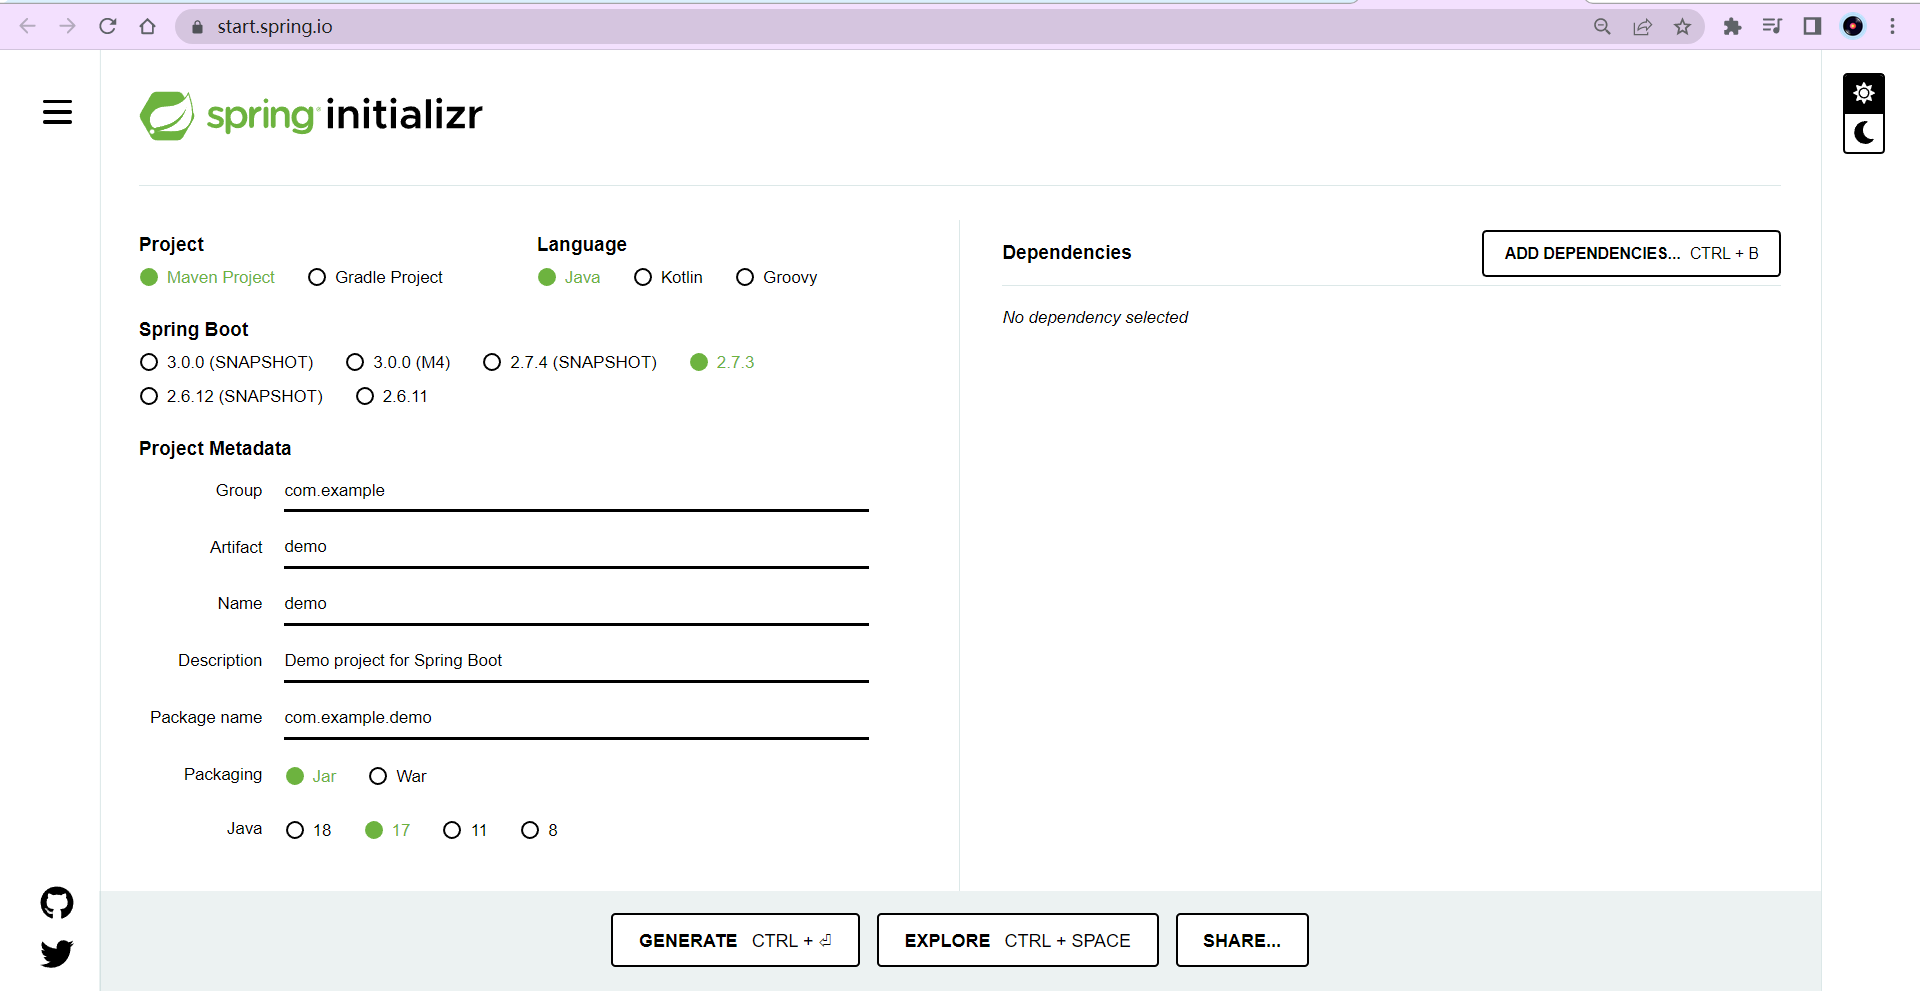The height and width of the screenshot is (991, 1920).
Task: Reload the page
Action: point(108,26)
